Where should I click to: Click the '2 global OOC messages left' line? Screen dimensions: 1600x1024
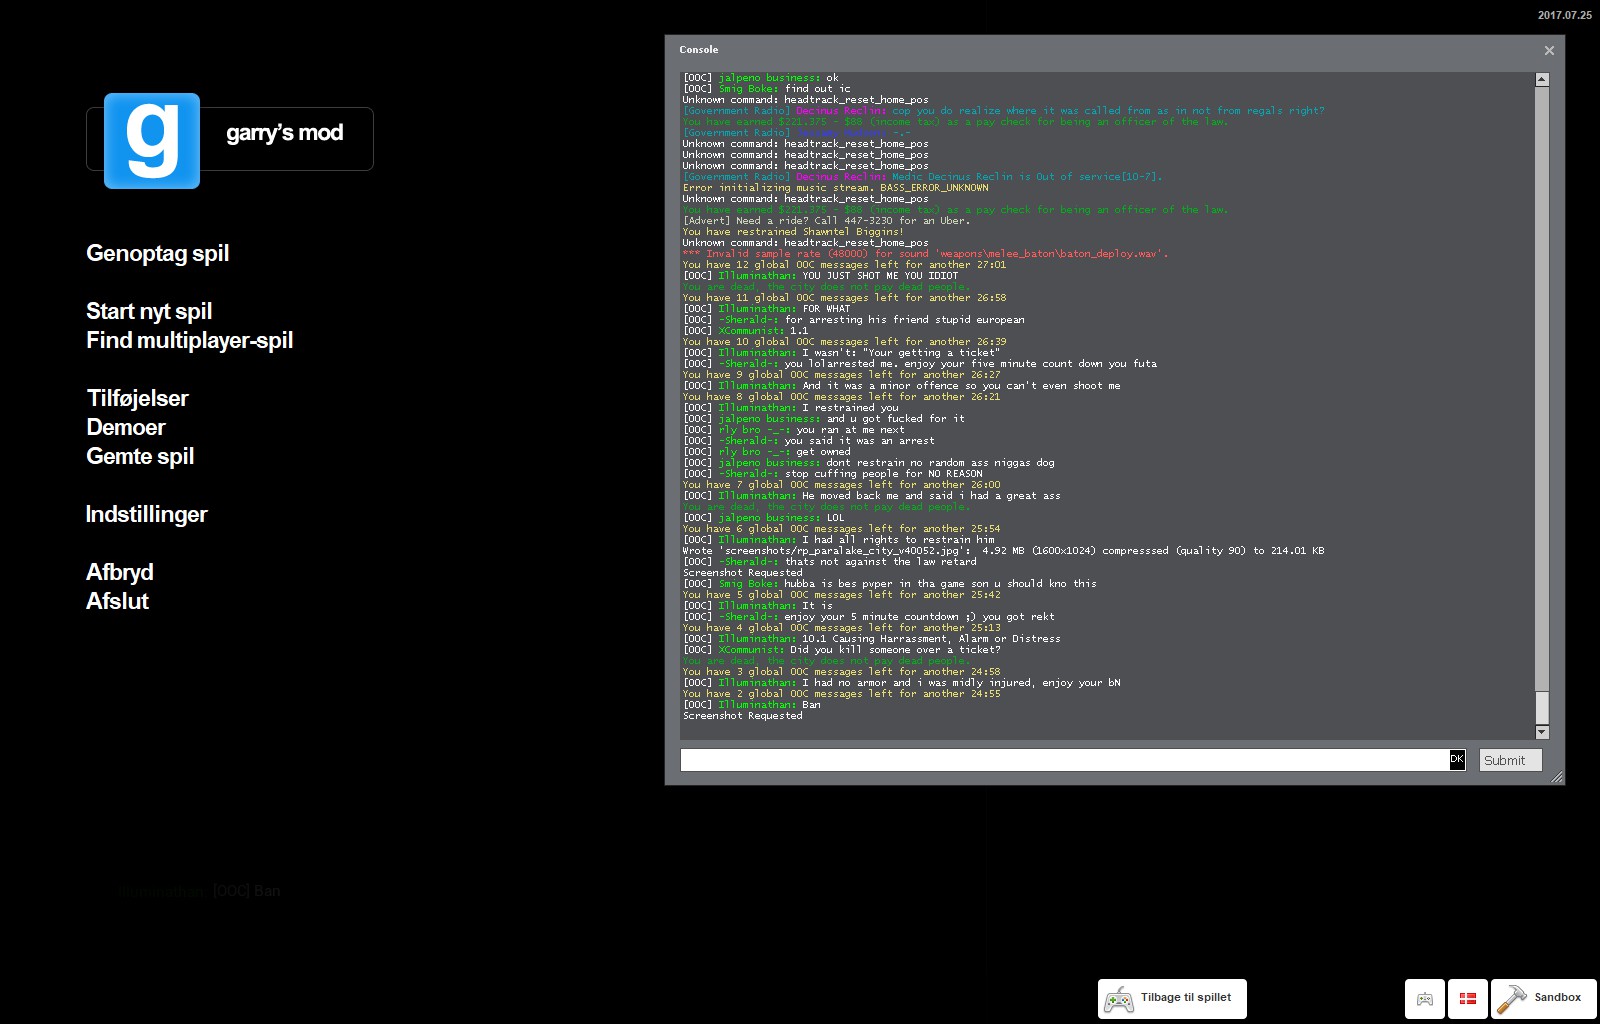click(x=841, y=694)
